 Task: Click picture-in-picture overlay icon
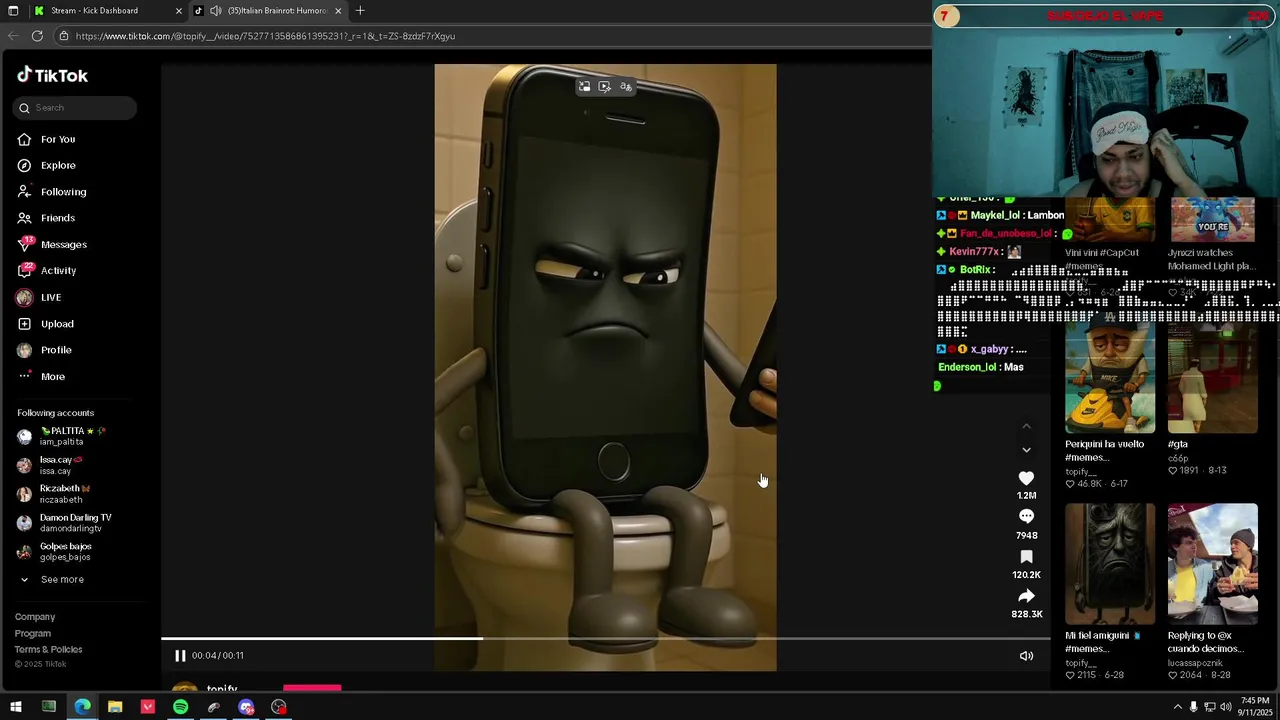click(x=585, y=87)
